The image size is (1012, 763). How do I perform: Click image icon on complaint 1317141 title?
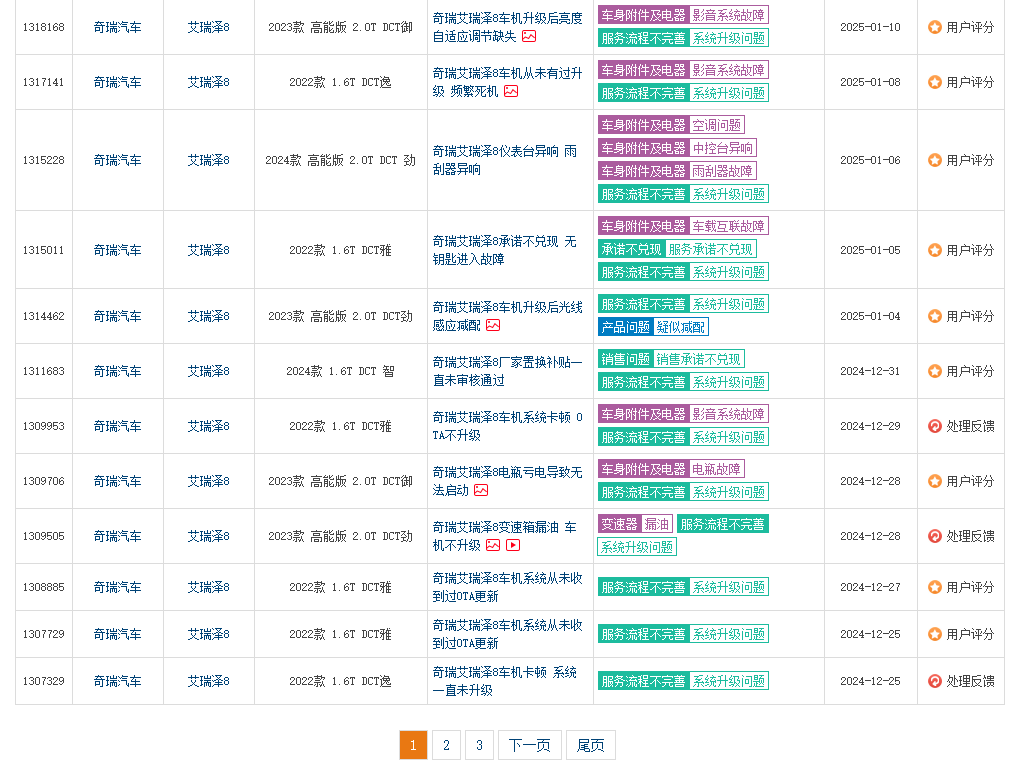coord(511,91)
